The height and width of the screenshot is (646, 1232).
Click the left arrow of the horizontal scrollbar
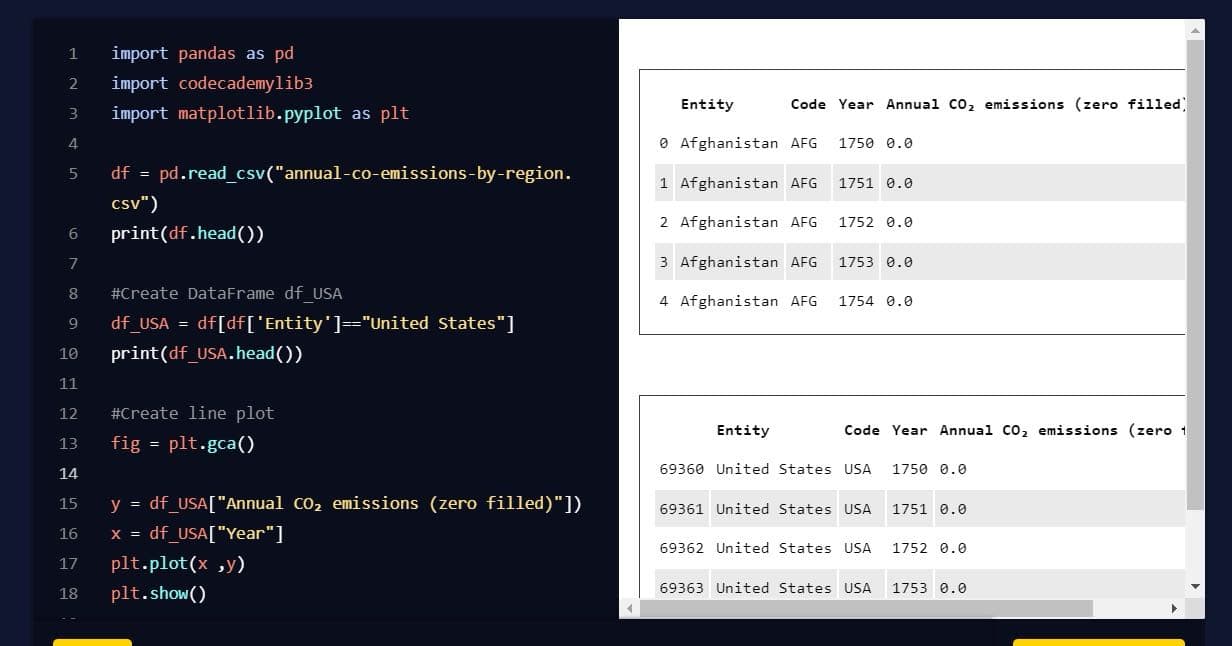(628, 608)
